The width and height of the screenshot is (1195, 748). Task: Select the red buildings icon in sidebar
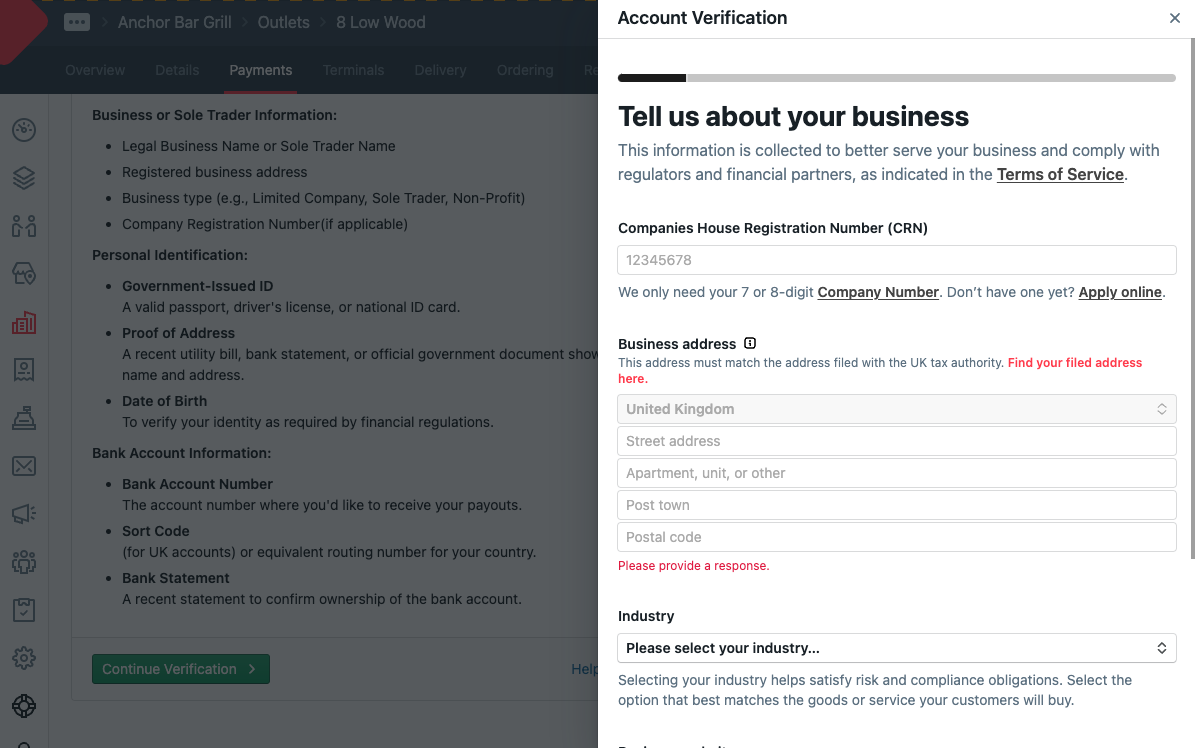24,322
